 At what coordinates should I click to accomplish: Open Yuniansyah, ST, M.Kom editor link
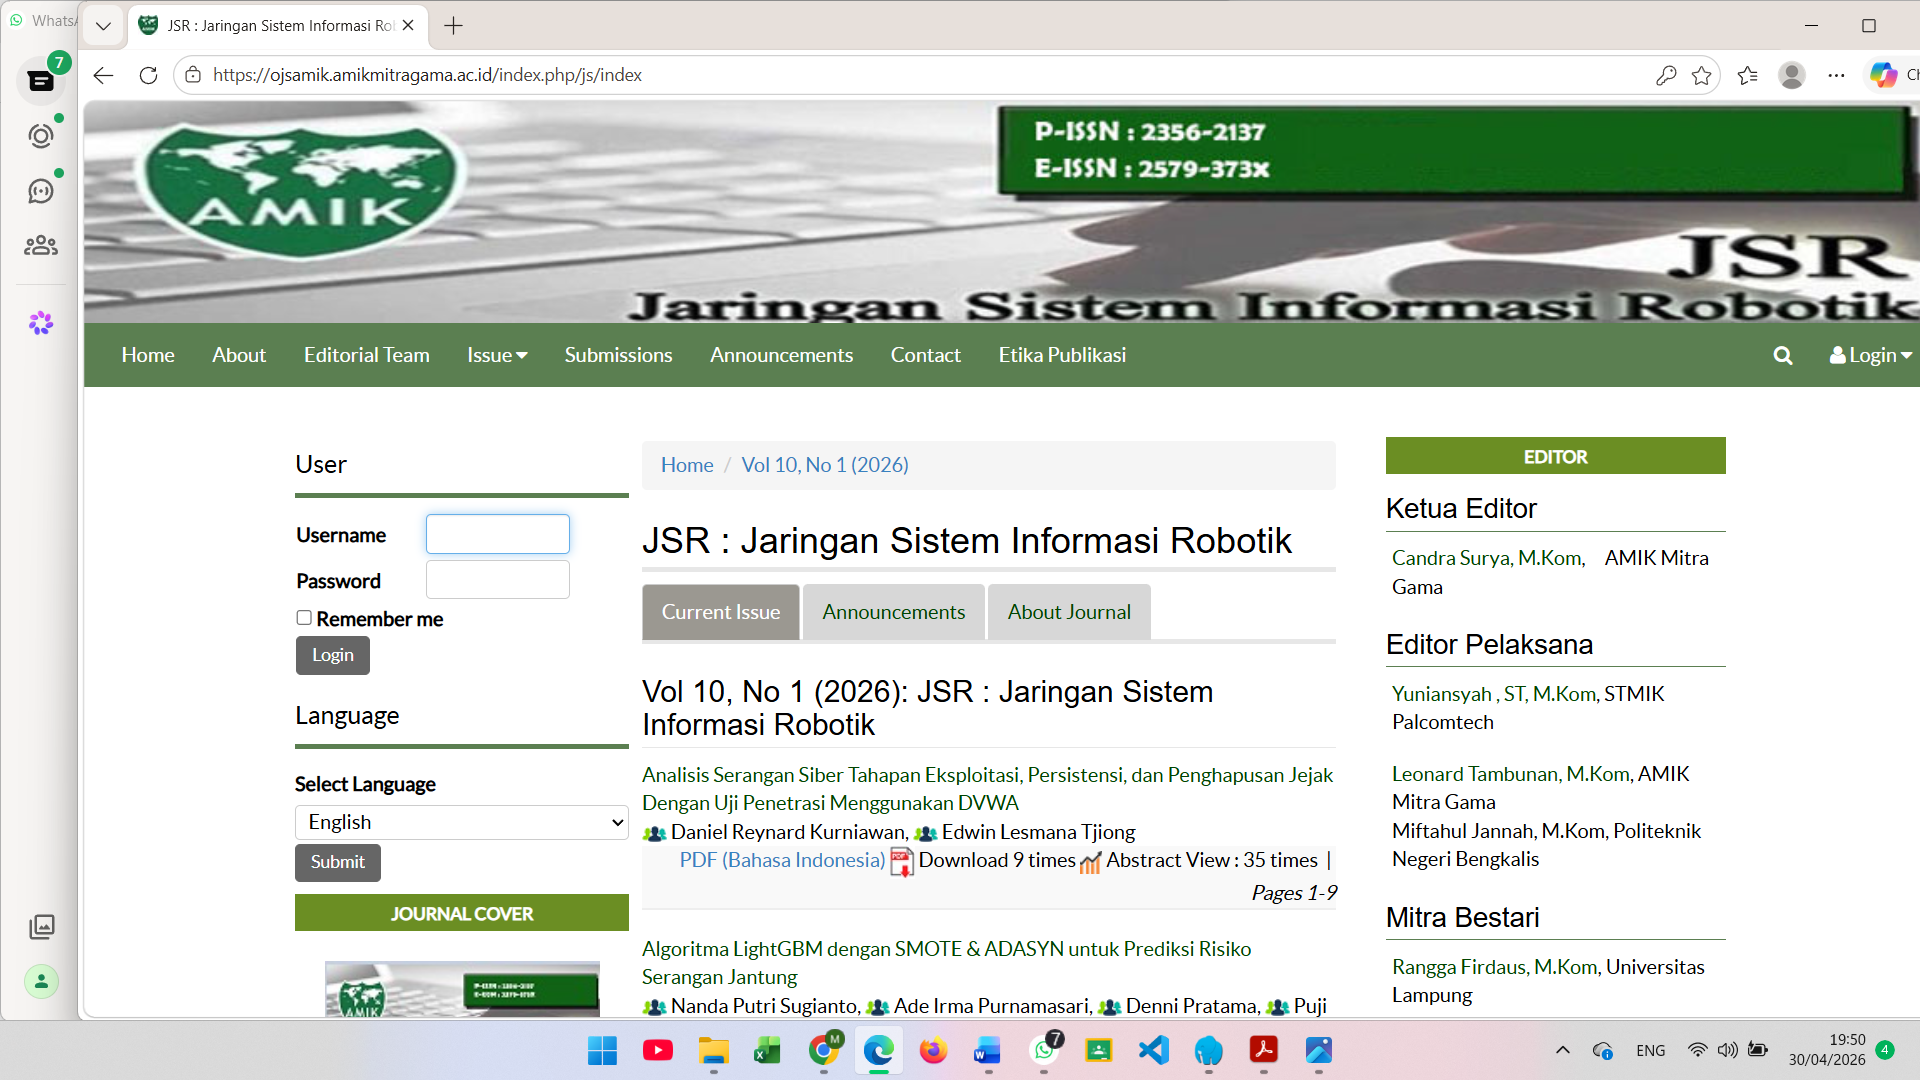coord(1495,694)
